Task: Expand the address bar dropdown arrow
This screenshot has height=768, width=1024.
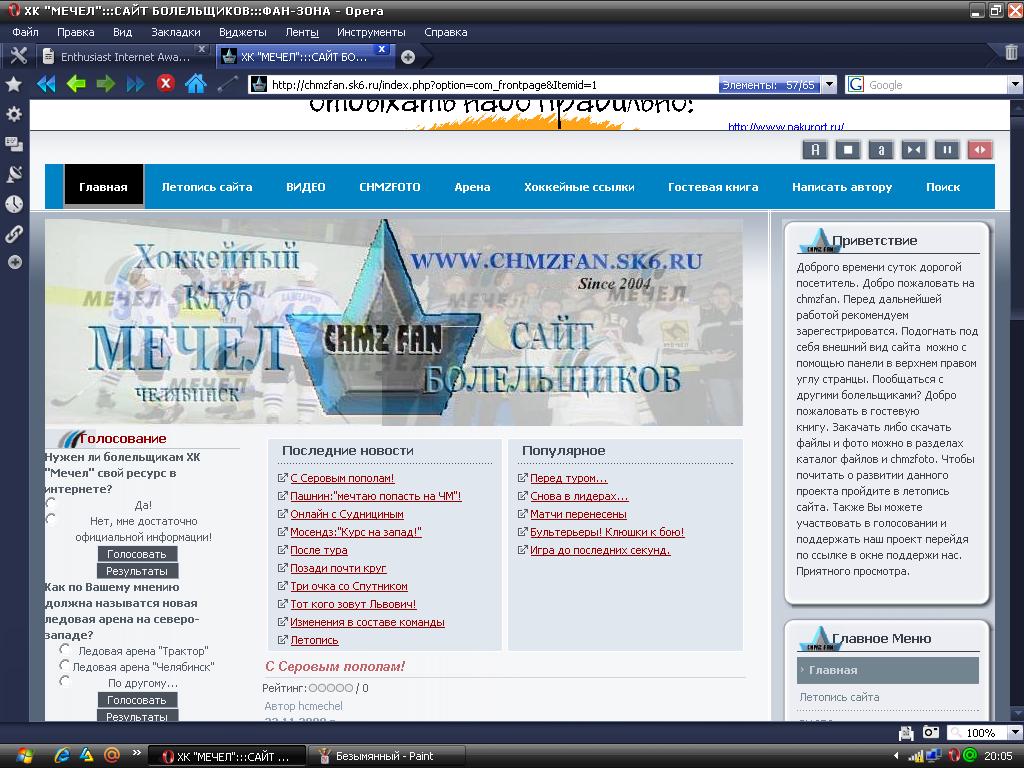Action: (829, 84)
